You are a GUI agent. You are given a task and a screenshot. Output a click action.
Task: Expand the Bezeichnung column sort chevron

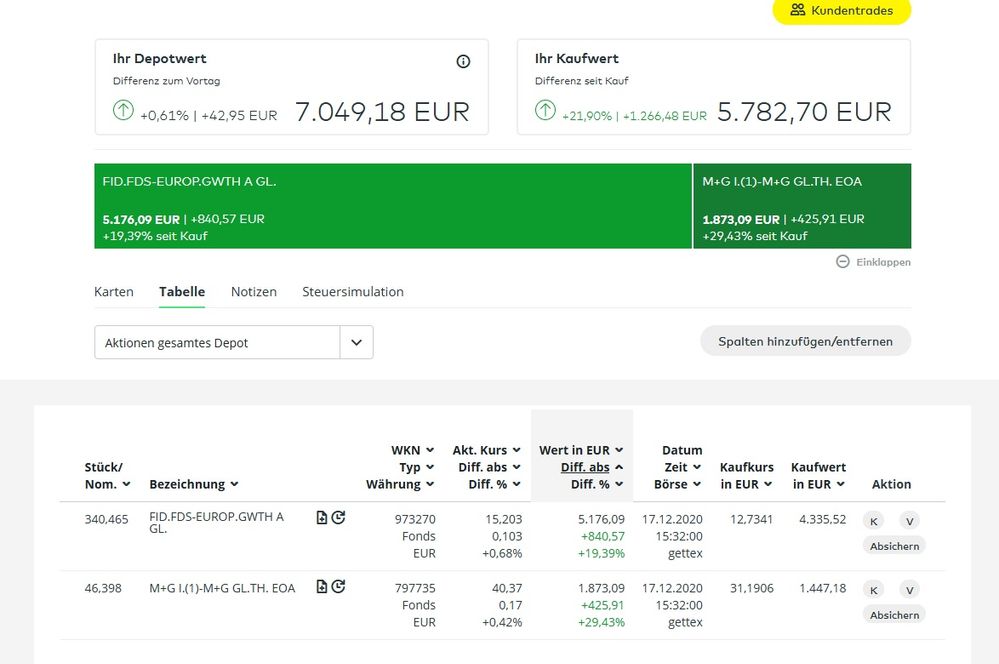[234, 484]
